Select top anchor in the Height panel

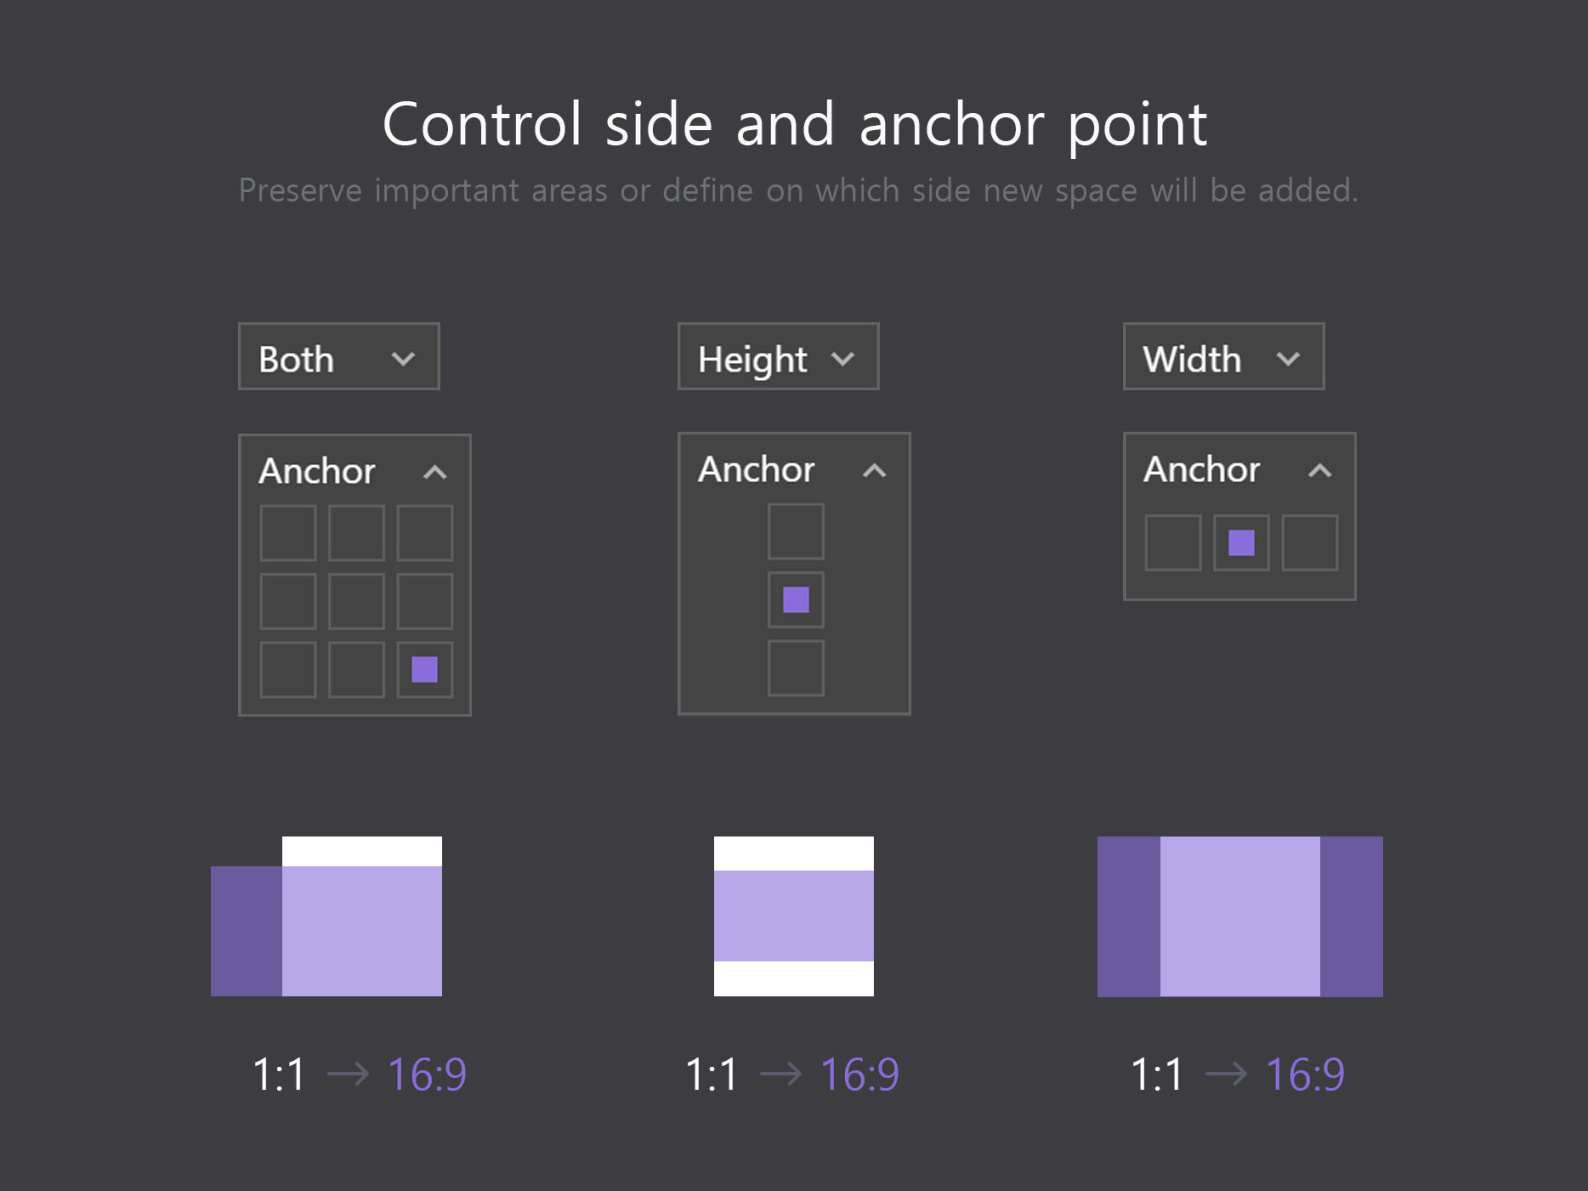click(x=796, y=531)
